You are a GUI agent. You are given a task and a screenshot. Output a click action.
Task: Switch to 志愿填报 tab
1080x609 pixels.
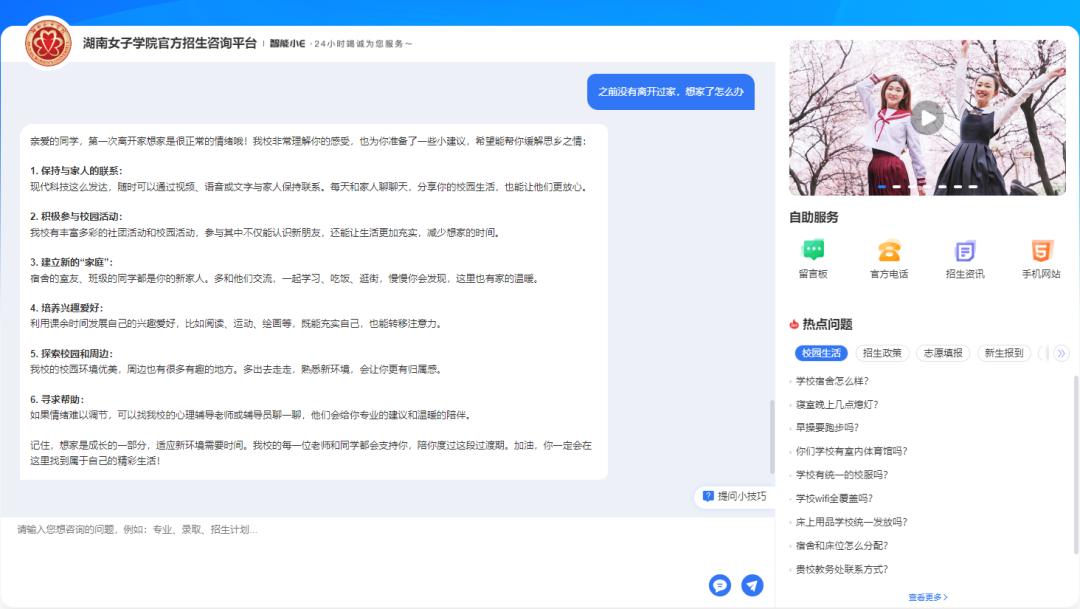942,353
